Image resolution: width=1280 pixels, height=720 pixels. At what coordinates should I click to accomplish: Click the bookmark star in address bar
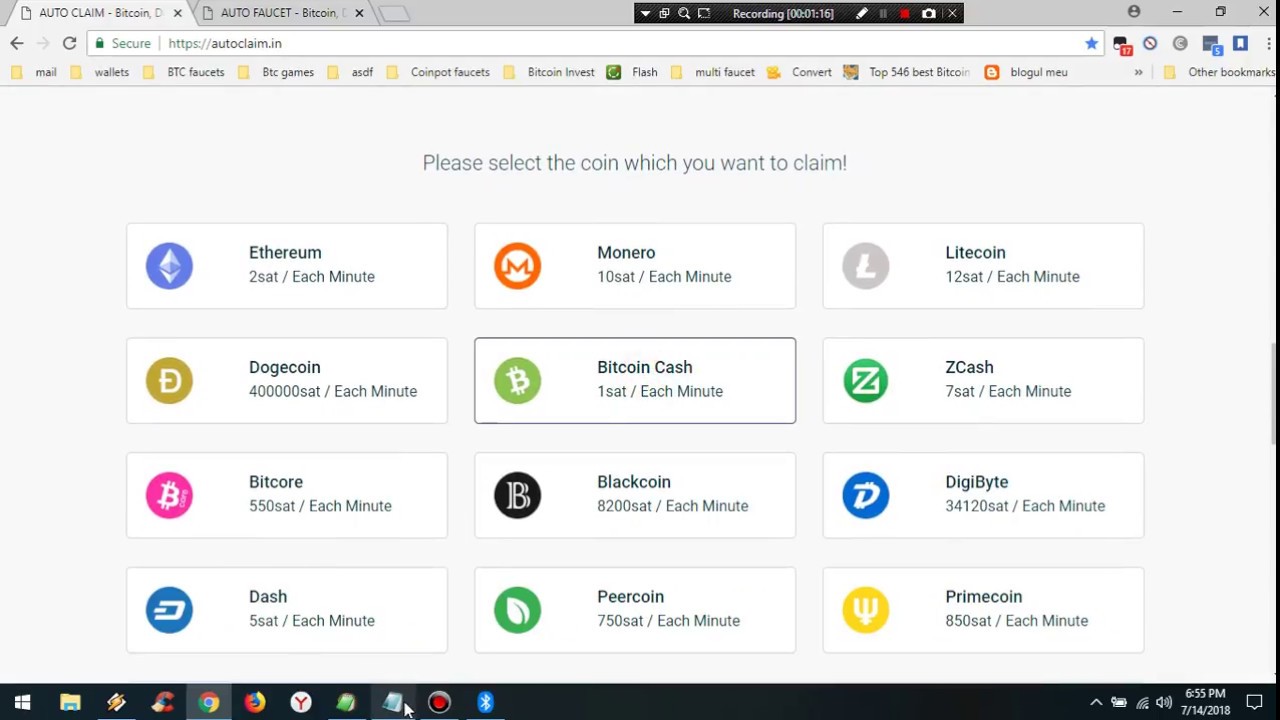click(1091, 43)
